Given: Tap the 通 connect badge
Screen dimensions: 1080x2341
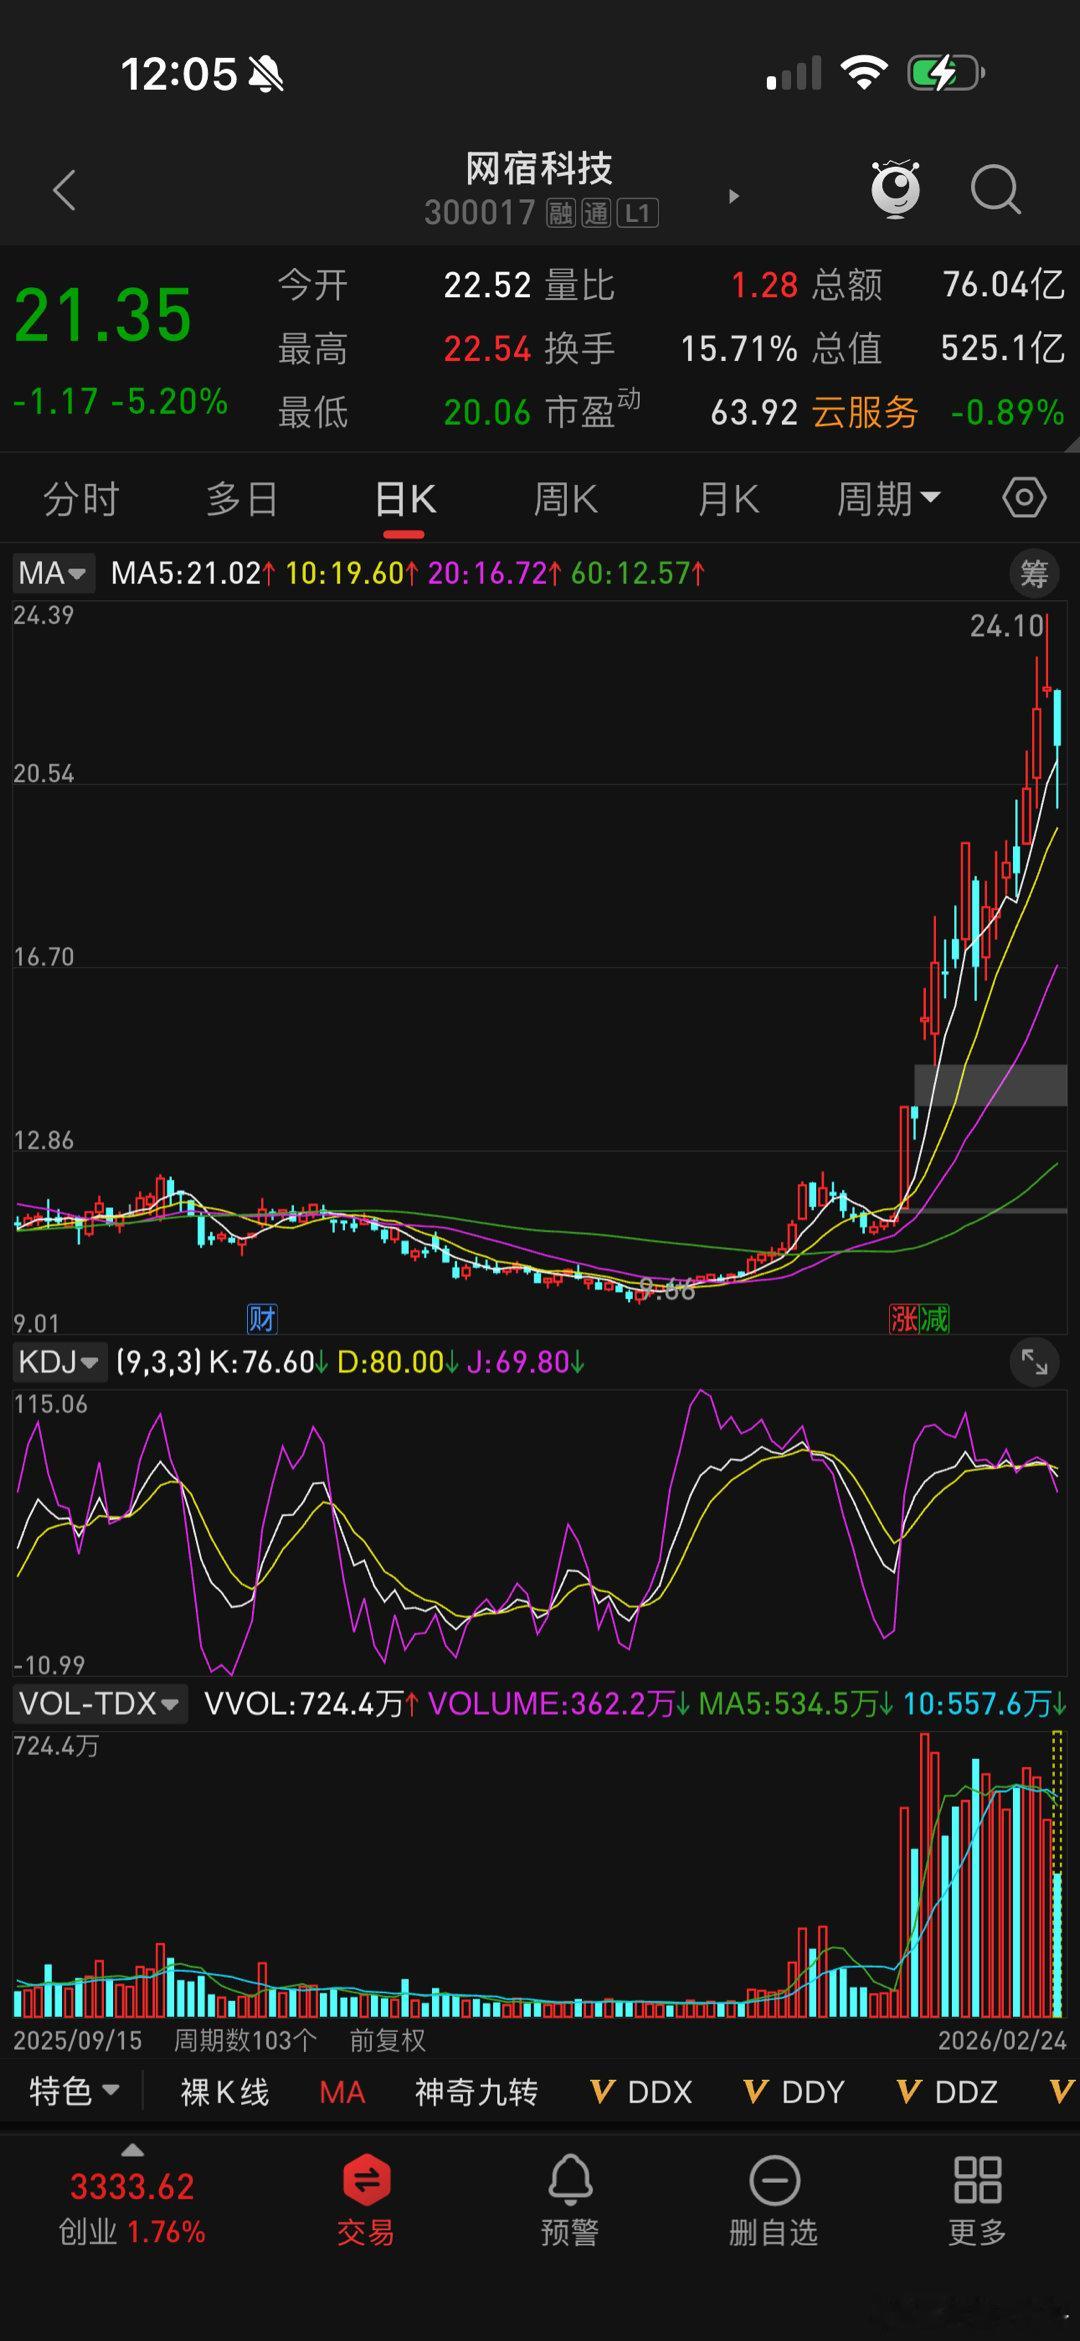Looking at the screenshot, I should point(596,213).
